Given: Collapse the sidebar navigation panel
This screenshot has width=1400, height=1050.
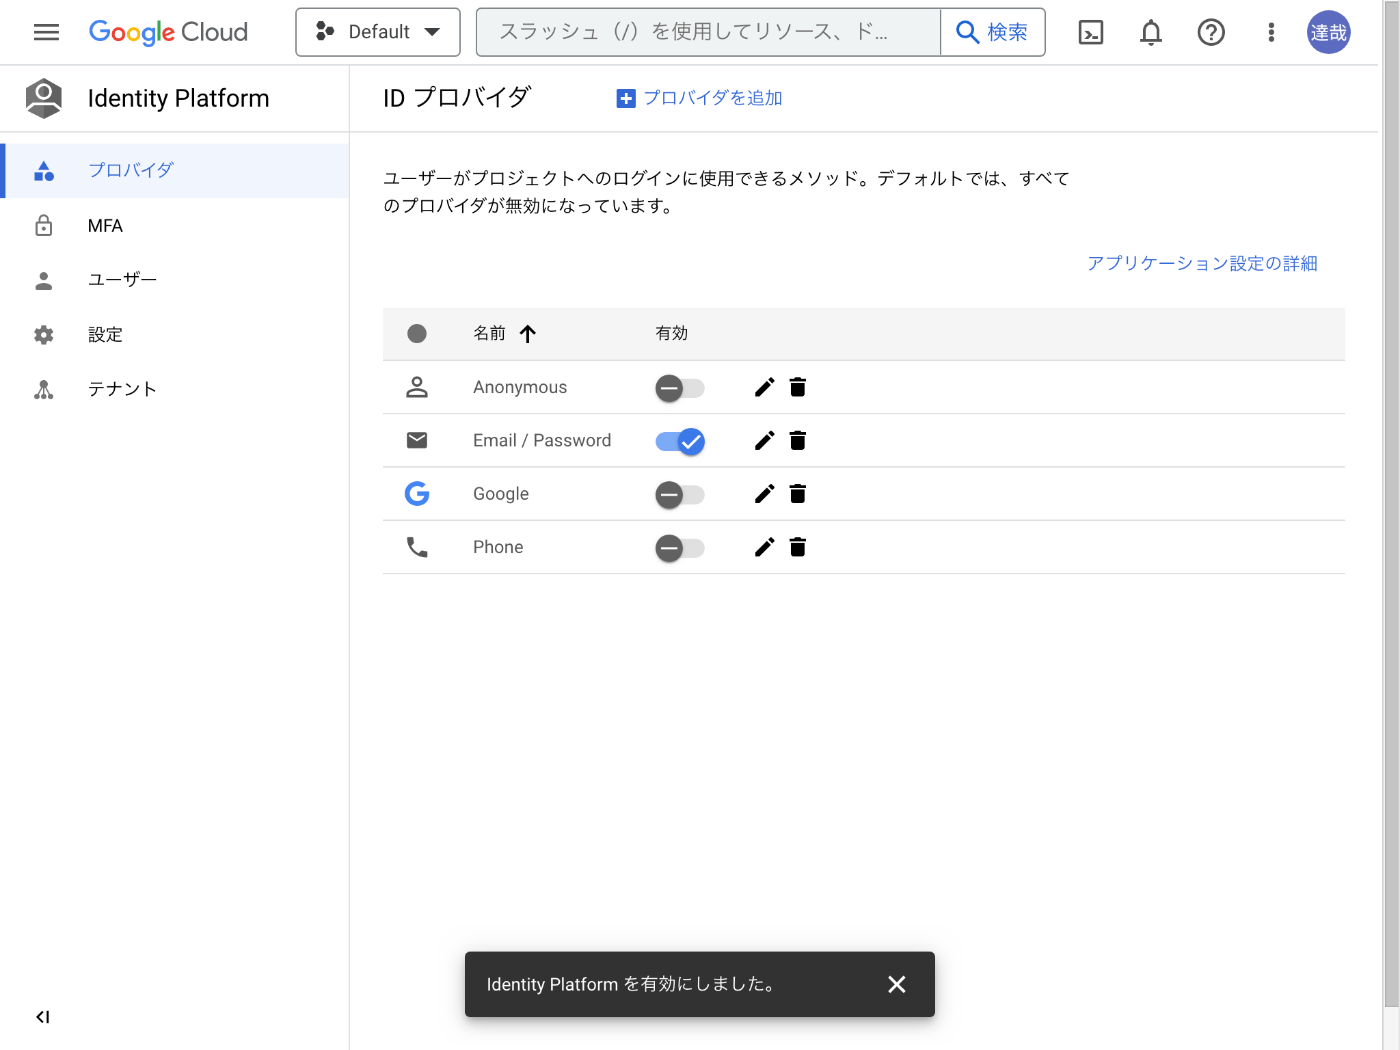Looking at the screenshot, I should [x=42, y=1017].
